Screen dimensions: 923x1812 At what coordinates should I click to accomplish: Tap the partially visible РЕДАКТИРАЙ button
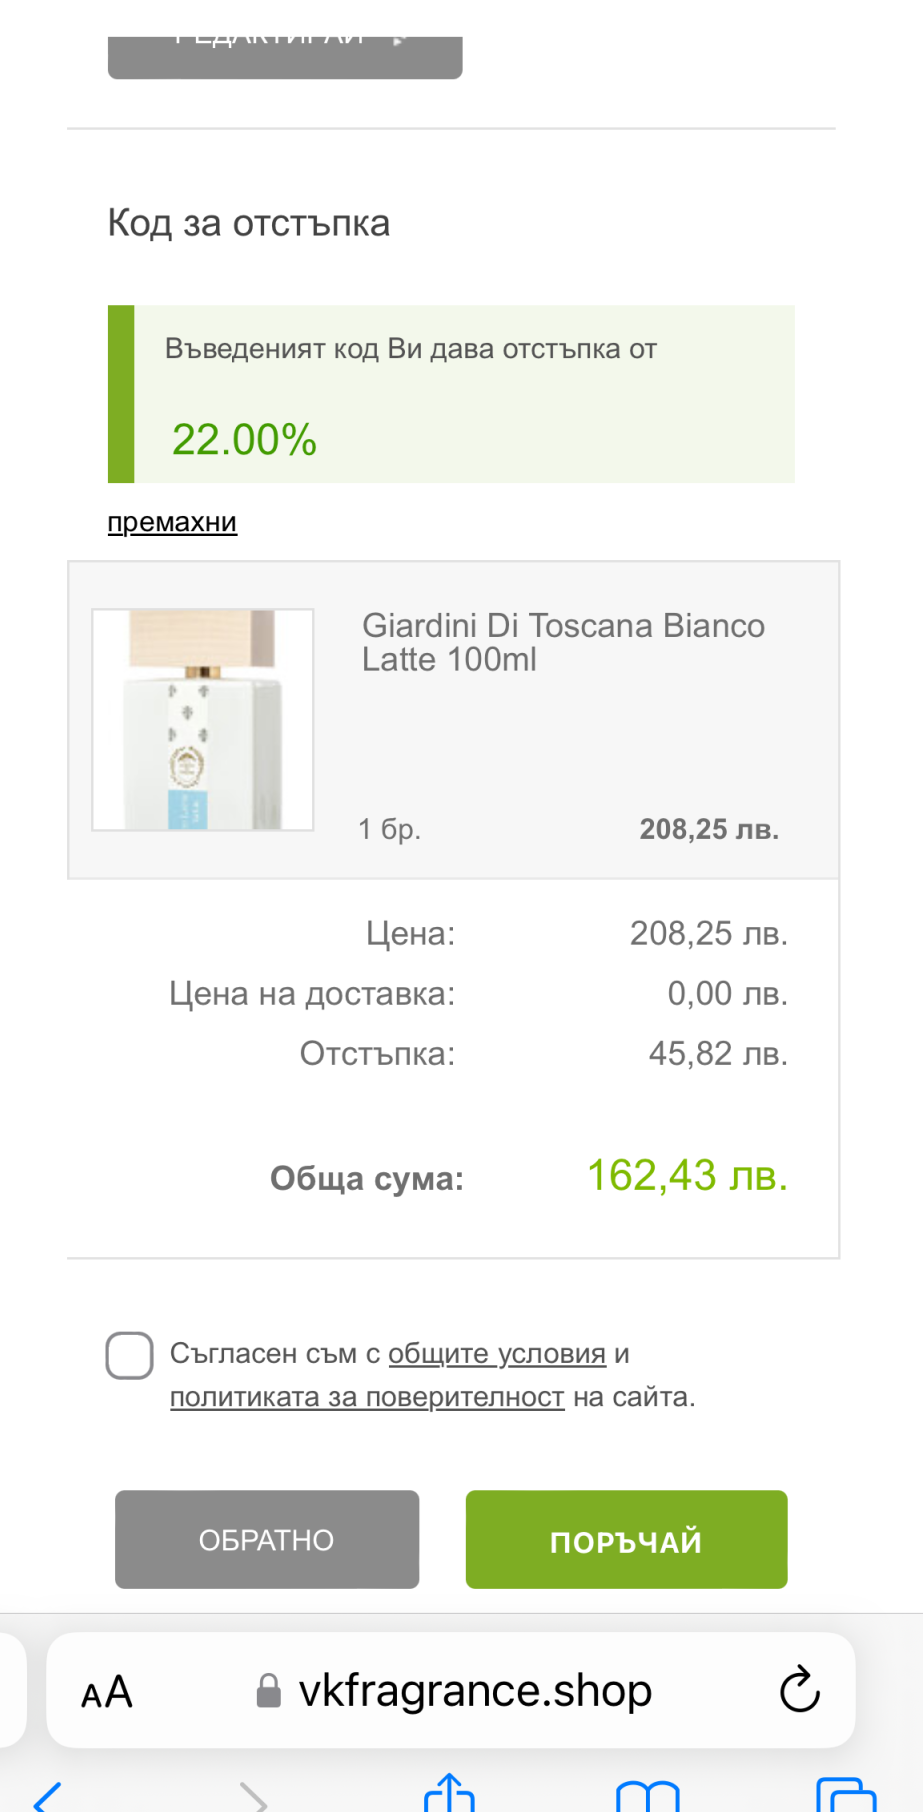(x=285, y=57)
